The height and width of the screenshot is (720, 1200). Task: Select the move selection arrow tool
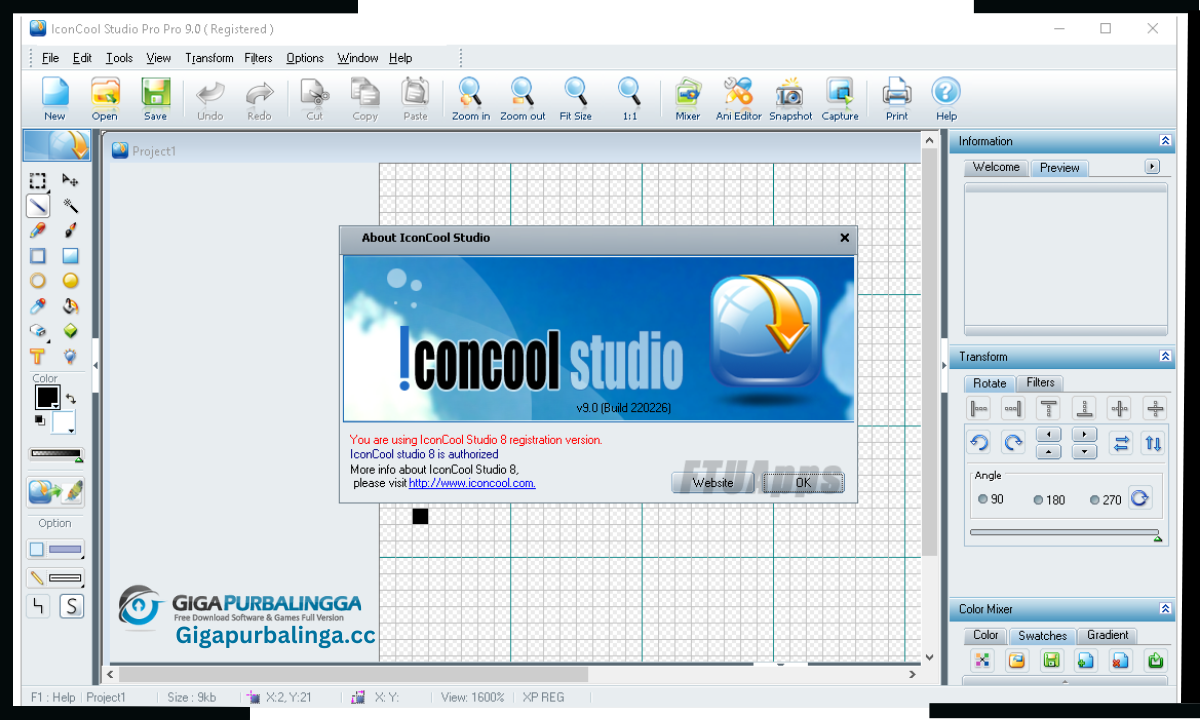[70, 181]
